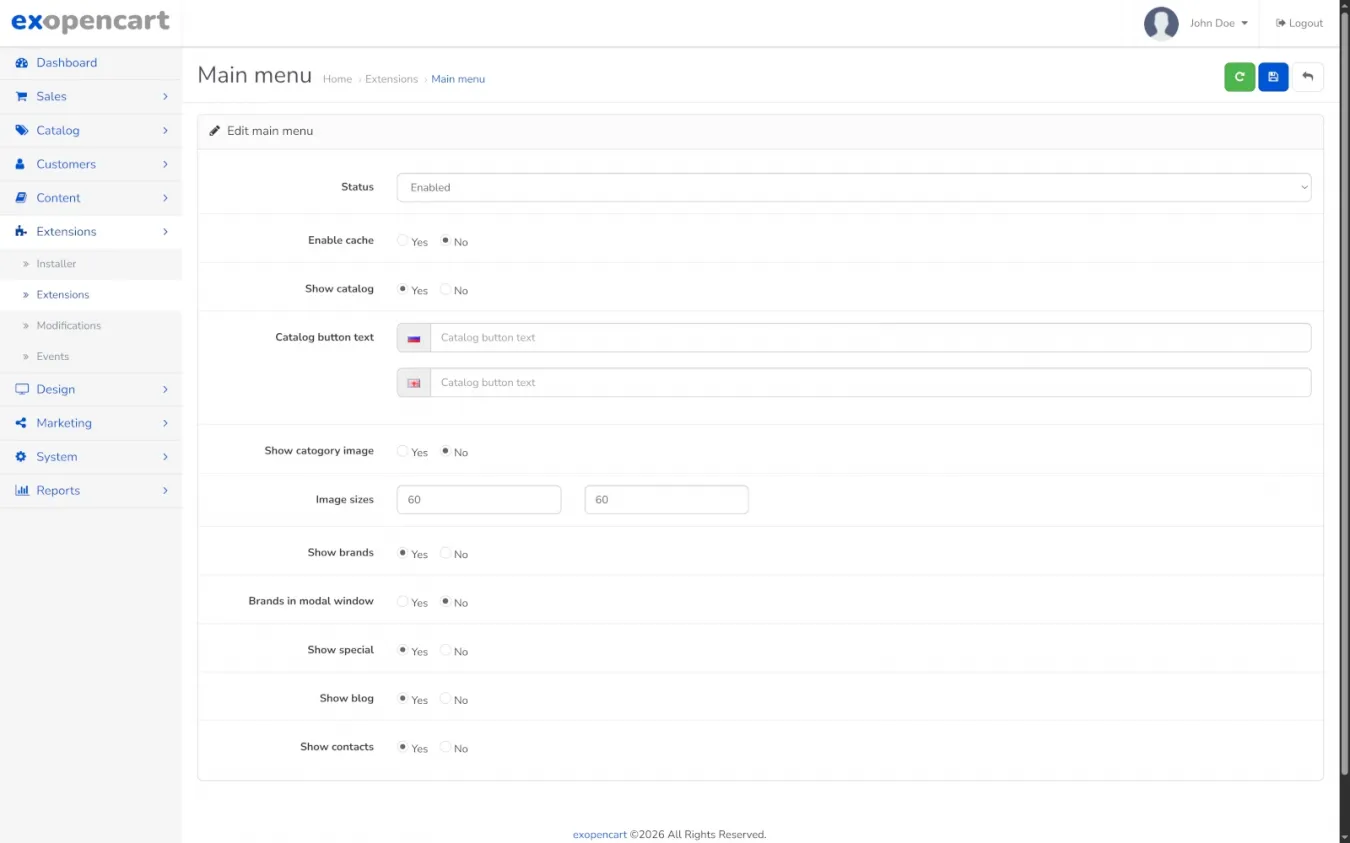
Task: Click the Logout link
Action: tap(1299, 23)
